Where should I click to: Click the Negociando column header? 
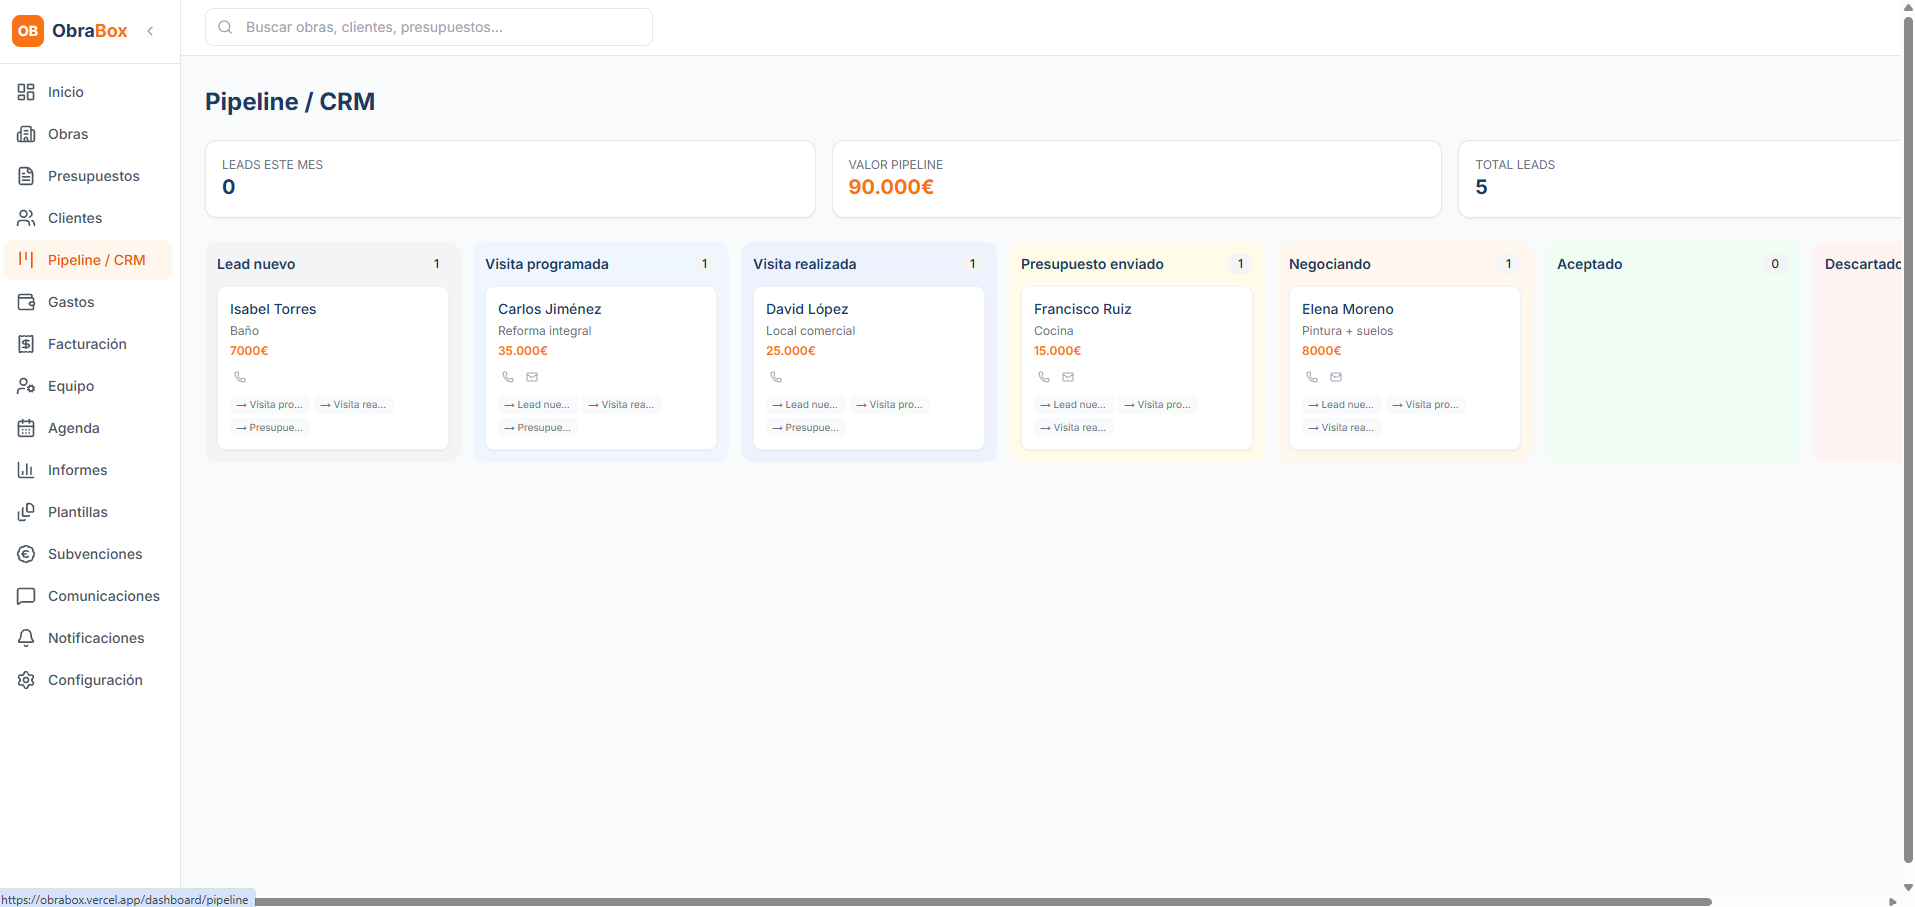click(x=1330, y=264)
